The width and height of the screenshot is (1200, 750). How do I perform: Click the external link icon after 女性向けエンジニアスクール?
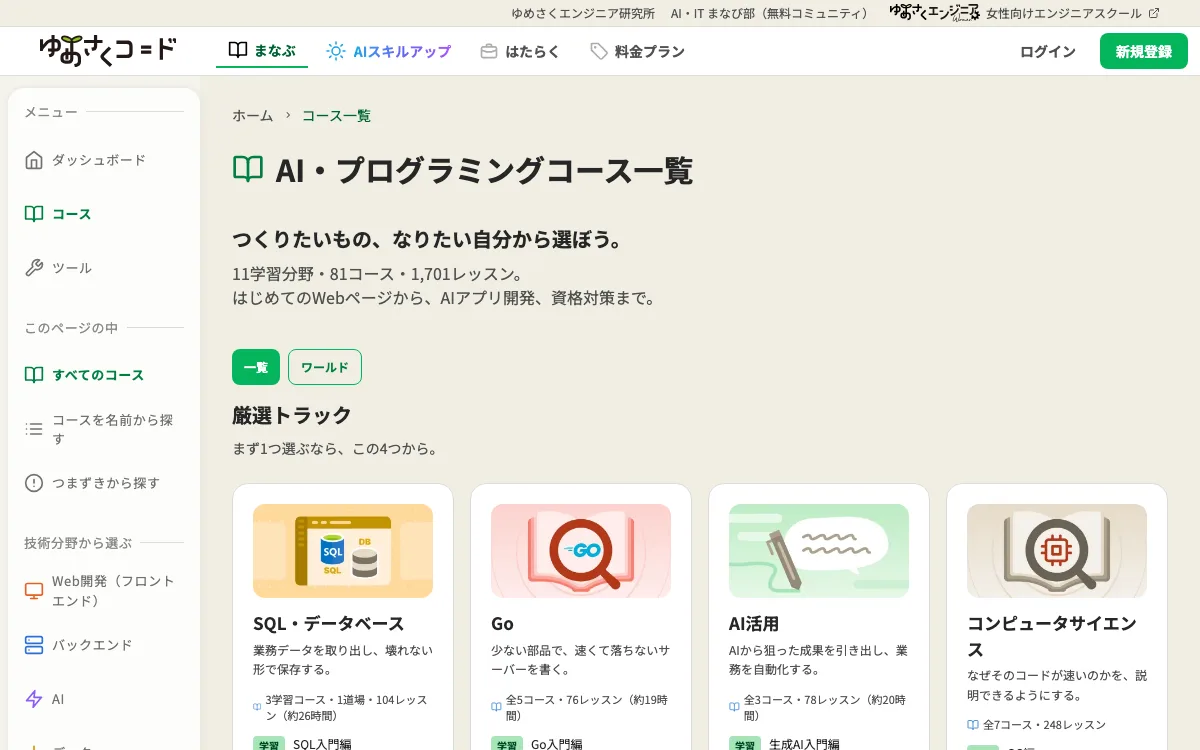pos(1154,13)
